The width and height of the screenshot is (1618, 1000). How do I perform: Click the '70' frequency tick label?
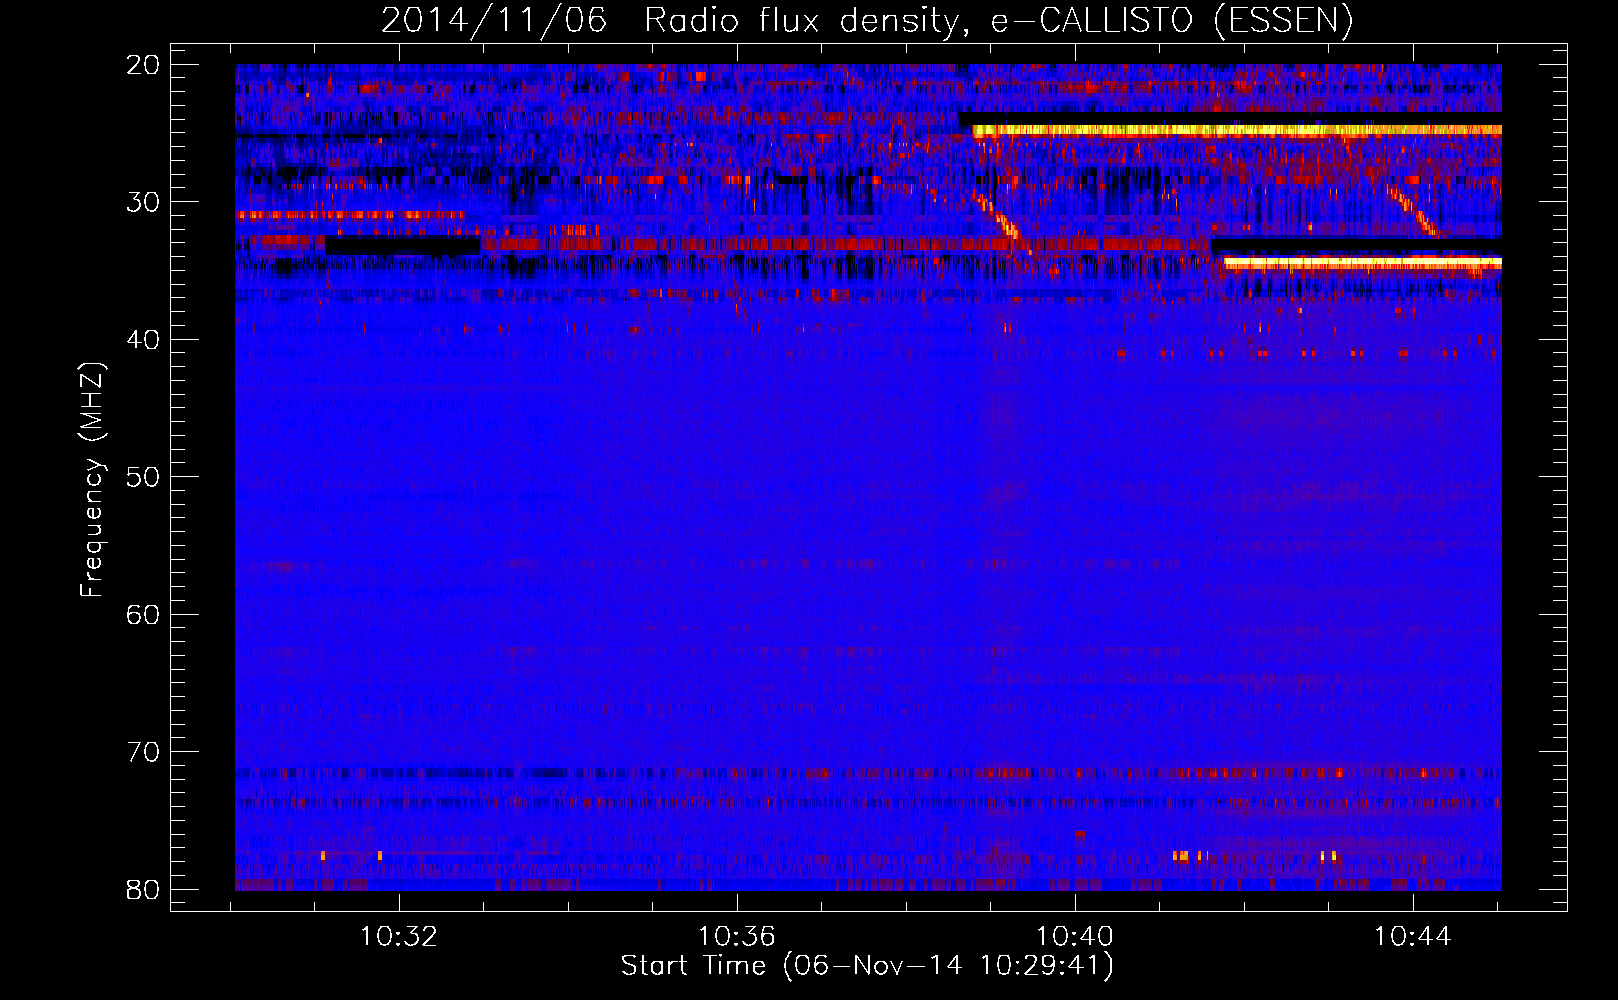(144, 752)
